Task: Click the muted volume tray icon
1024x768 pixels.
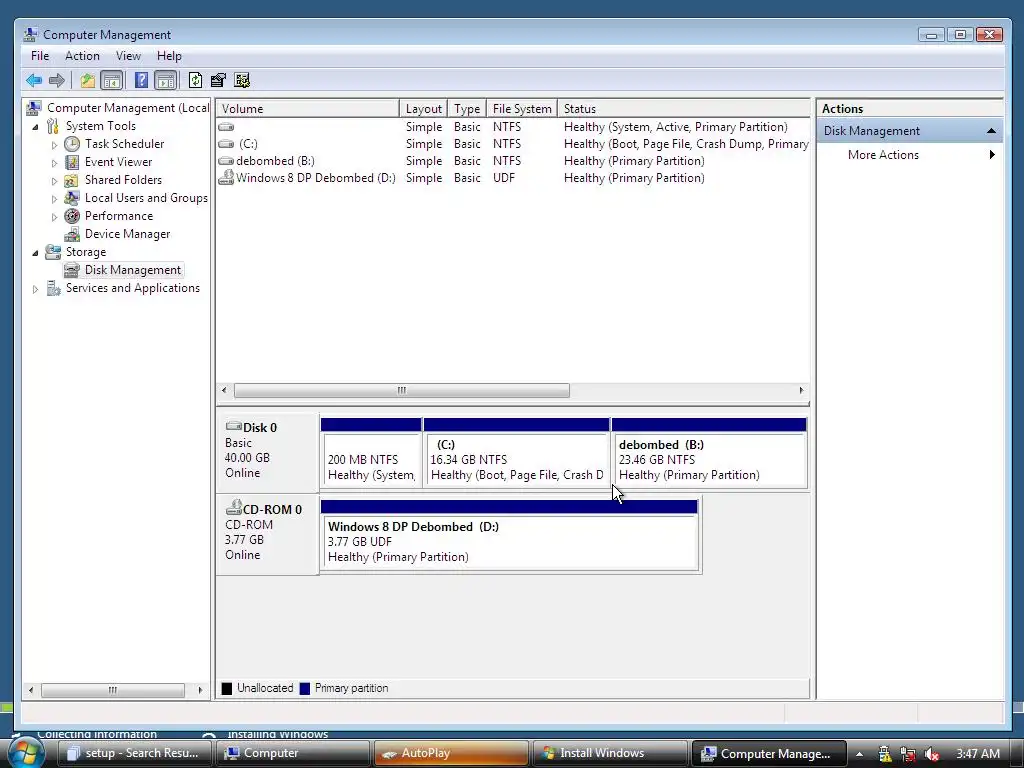Action: coord(932,754)
